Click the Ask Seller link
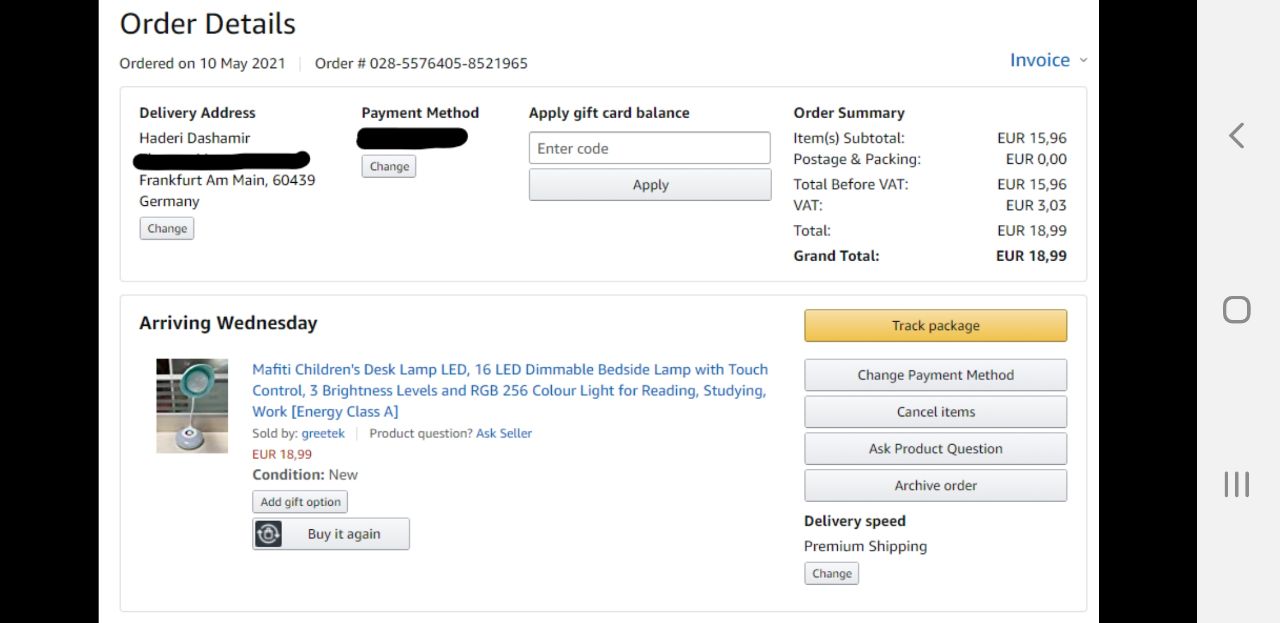The width and height of the screenshot is (1280, 623). [x=503, y=433]
